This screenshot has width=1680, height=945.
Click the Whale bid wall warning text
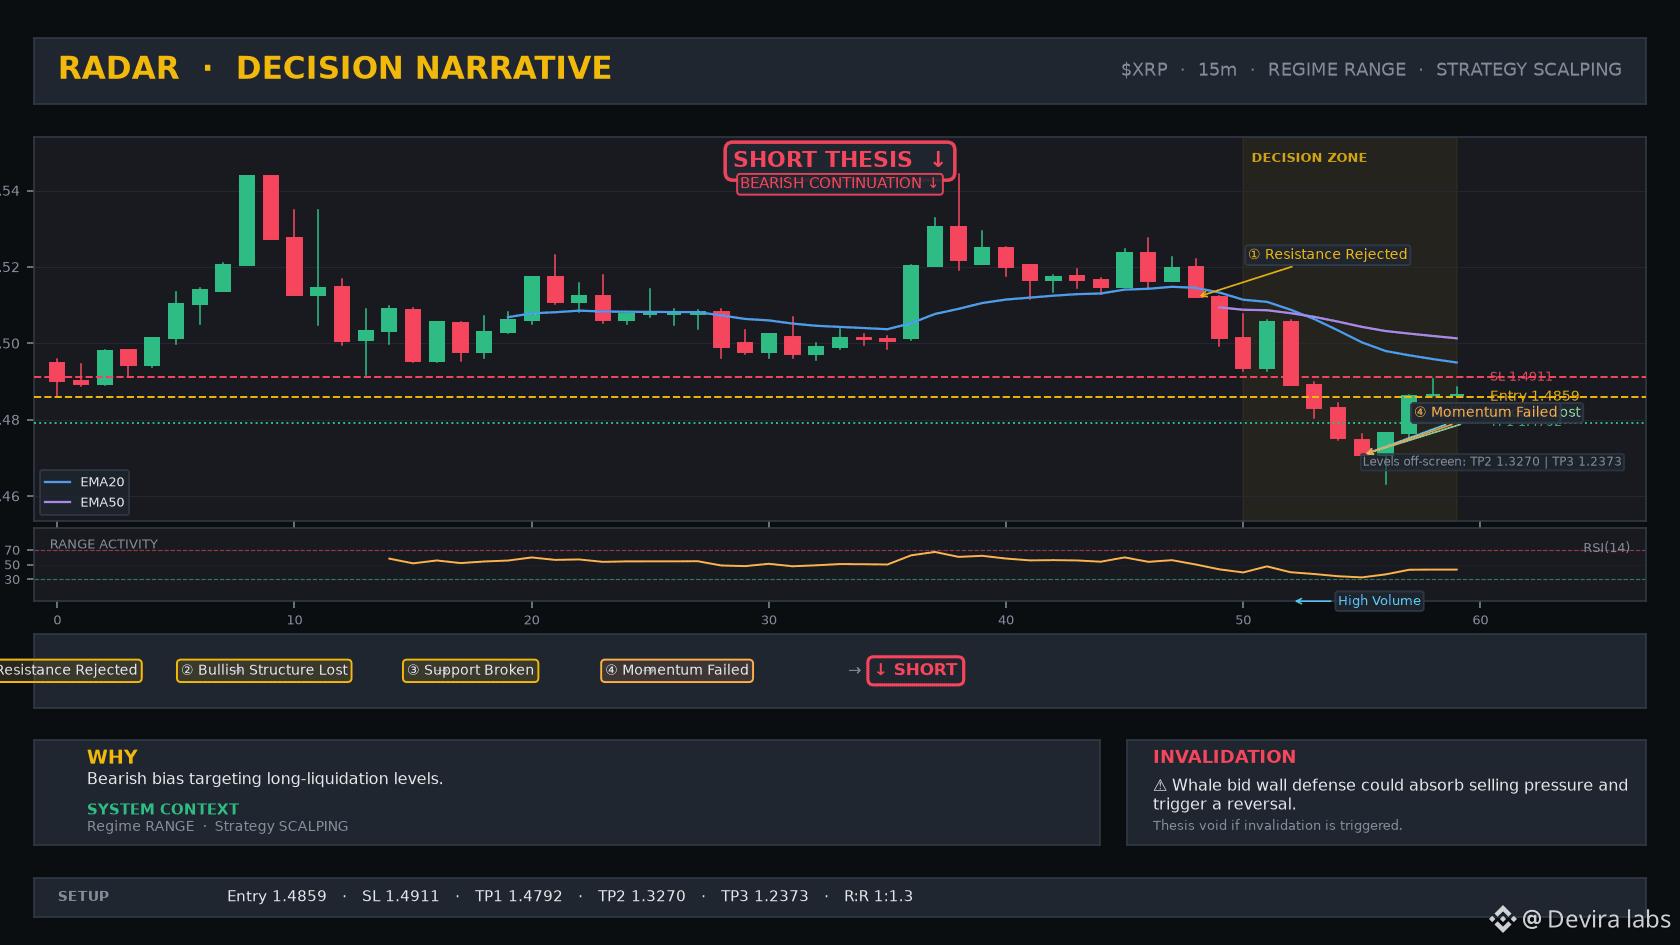click(1390, 795)
